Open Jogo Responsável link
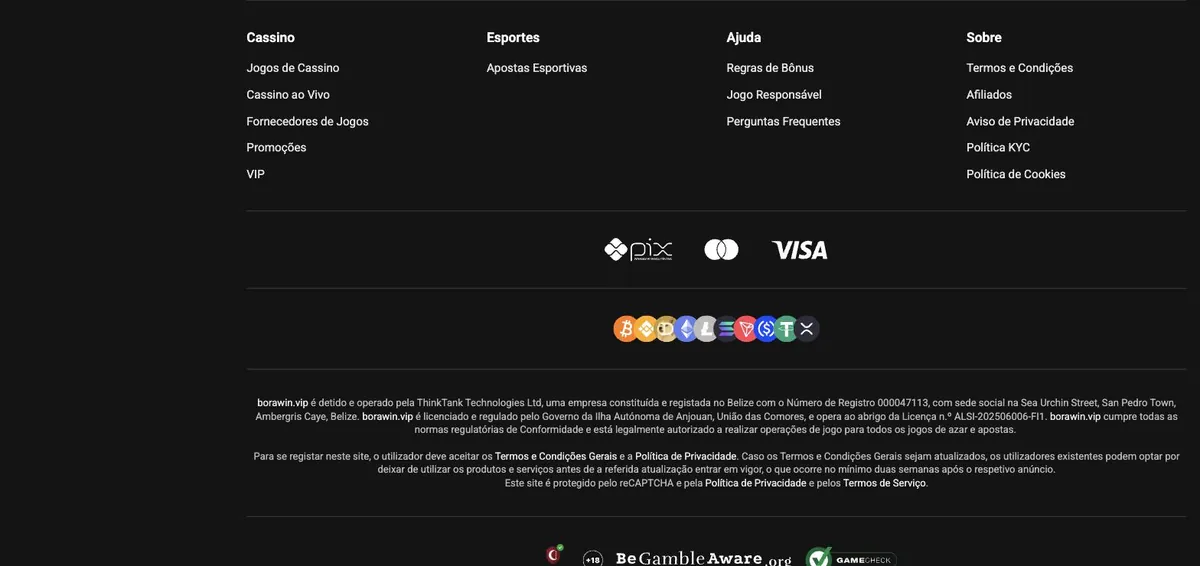Image resolution: width=1200 pixels, height=566 pixels. (x=774, y=95)
